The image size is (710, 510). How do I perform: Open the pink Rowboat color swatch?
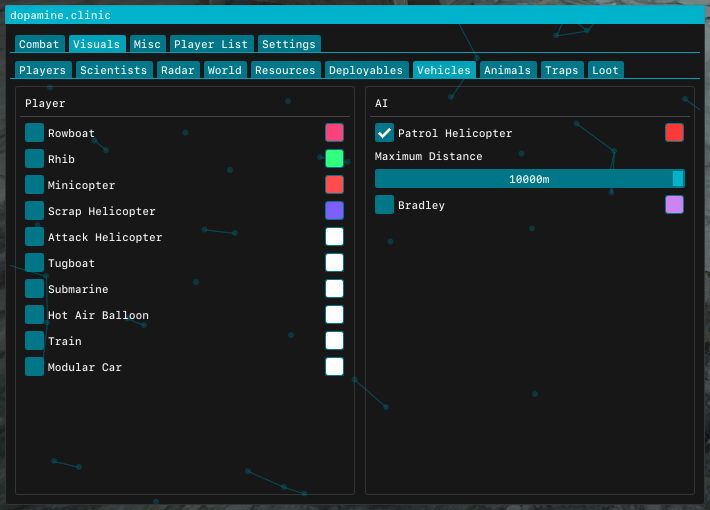334,133
